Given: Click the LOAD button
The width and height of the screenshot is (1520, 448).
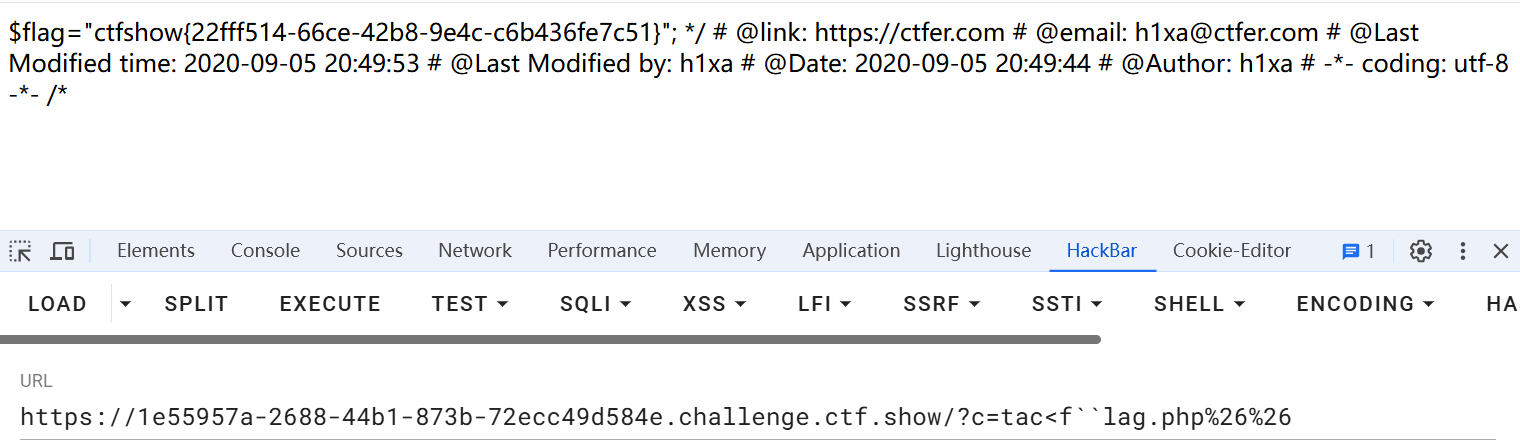Looking at the screenshot, I should pyautogui.click(x=57, y=304).
